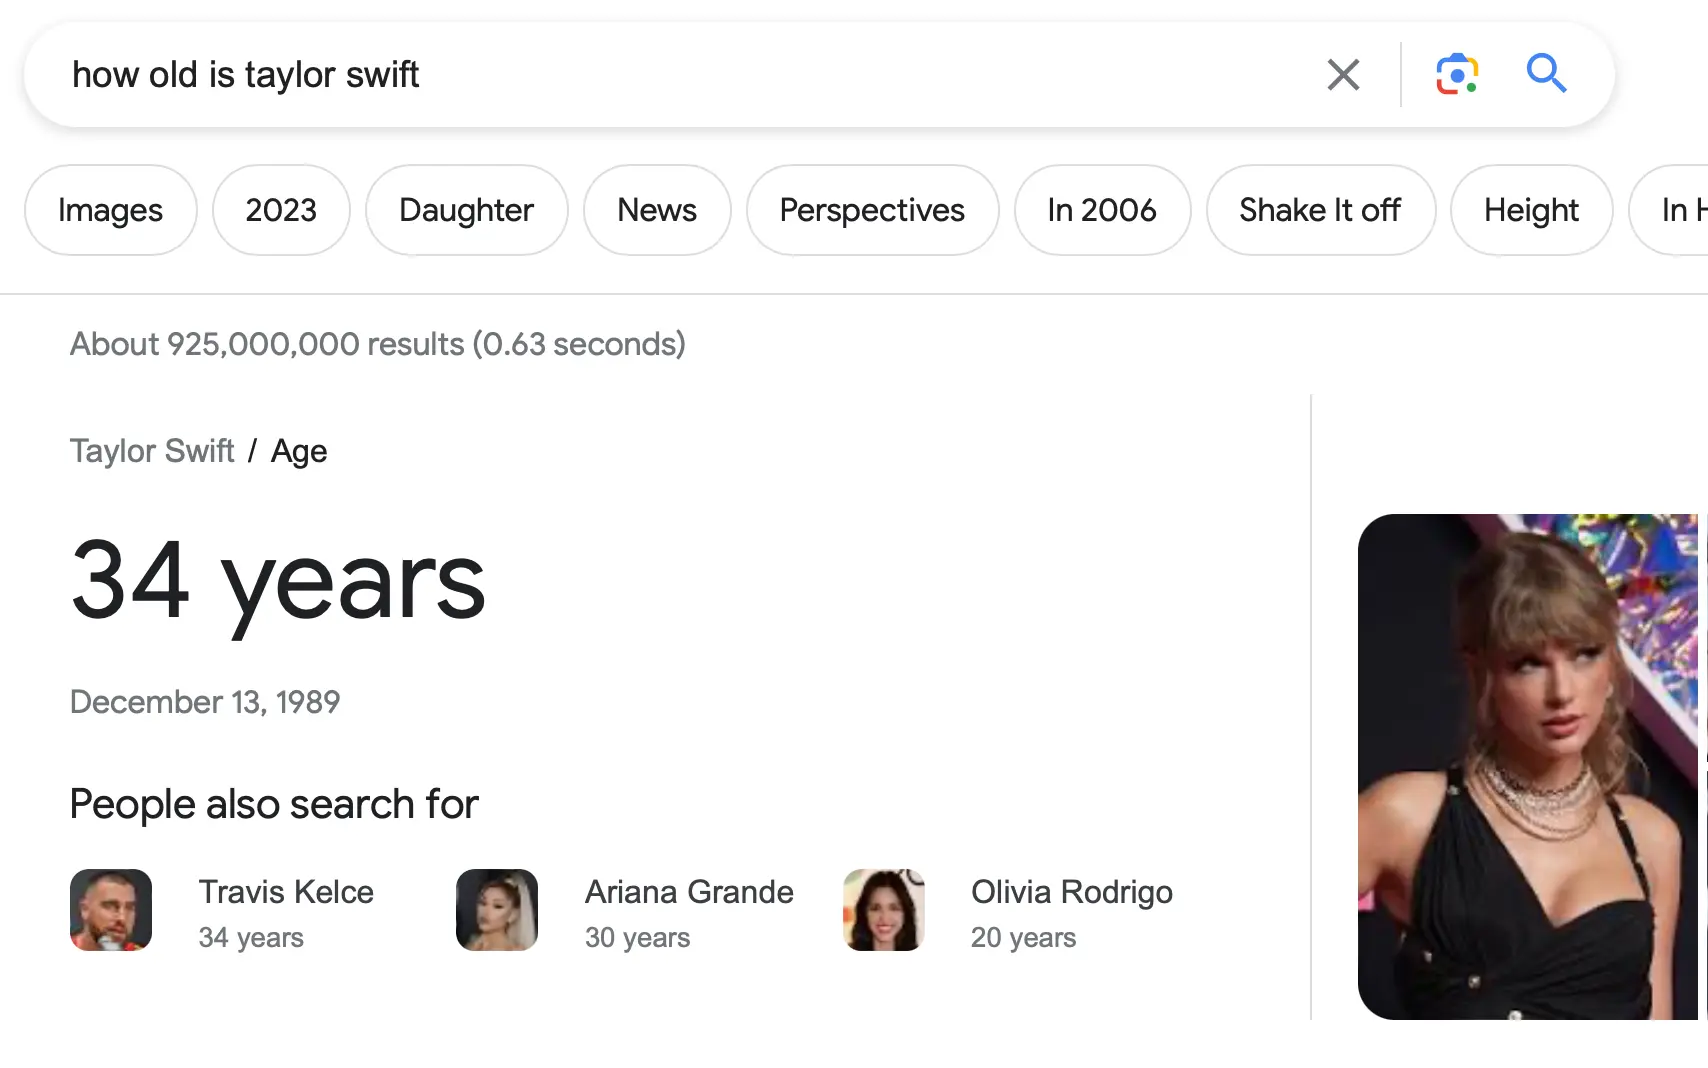This screenshot has width=1708, height=1068.
Task: Open the Ariana Grande name link
Action: 689,892
